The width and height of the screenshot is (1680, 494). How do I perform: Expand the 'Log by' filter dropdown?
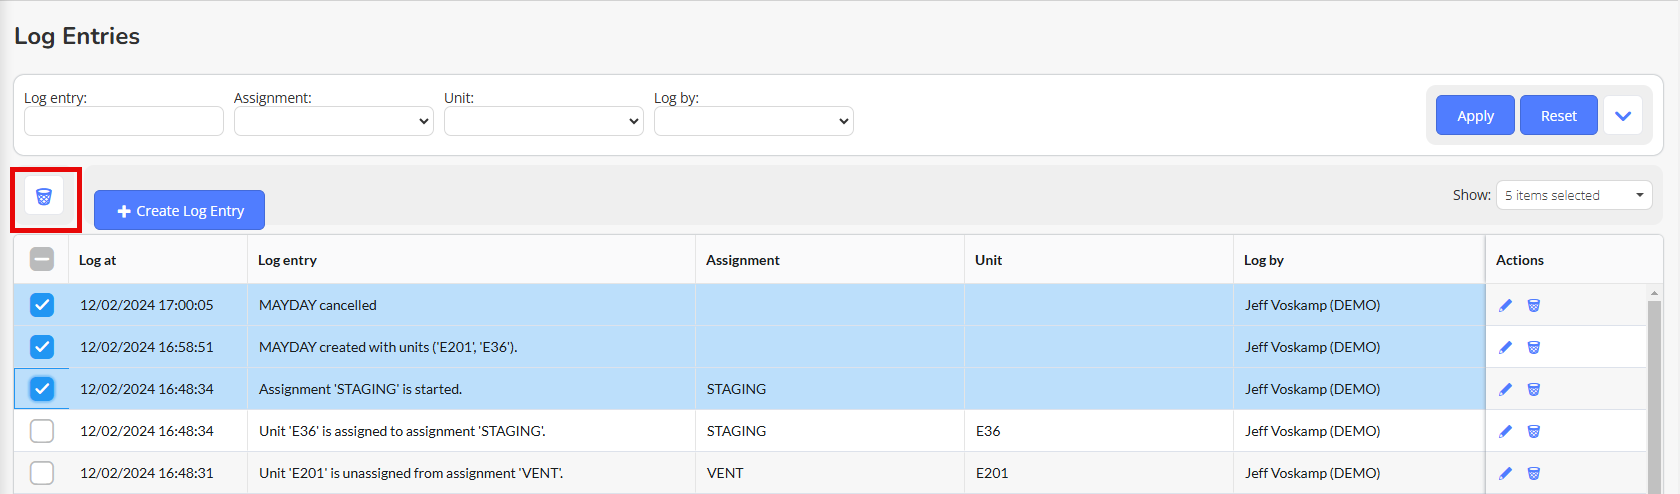753,121
